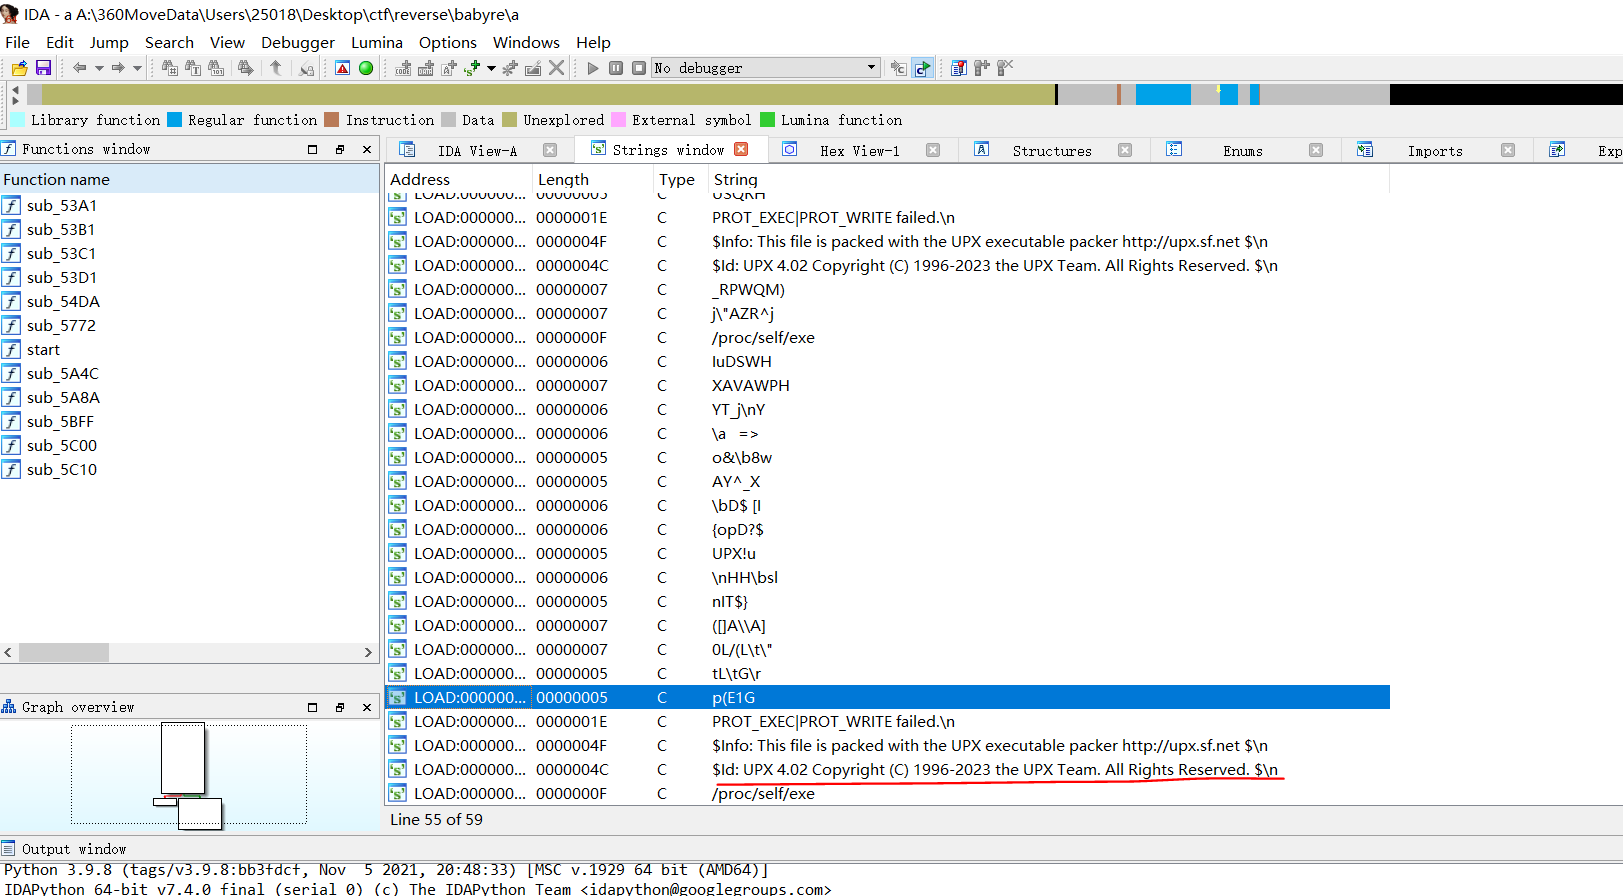Click the Functions window horizontal scrollbar thumb

[64, 652]
